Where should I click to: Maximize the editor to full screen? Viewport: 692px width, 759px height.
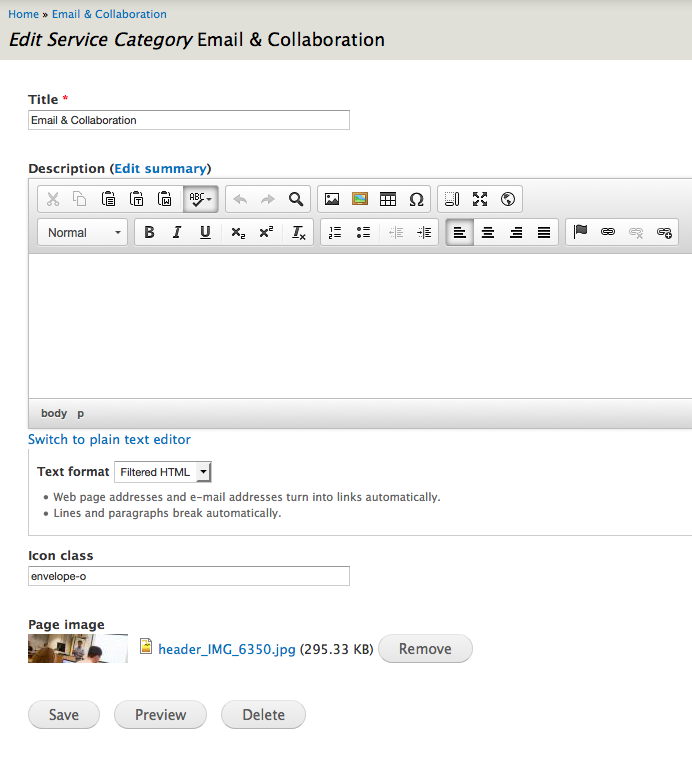pyautogui.click(x=480, y=199)
